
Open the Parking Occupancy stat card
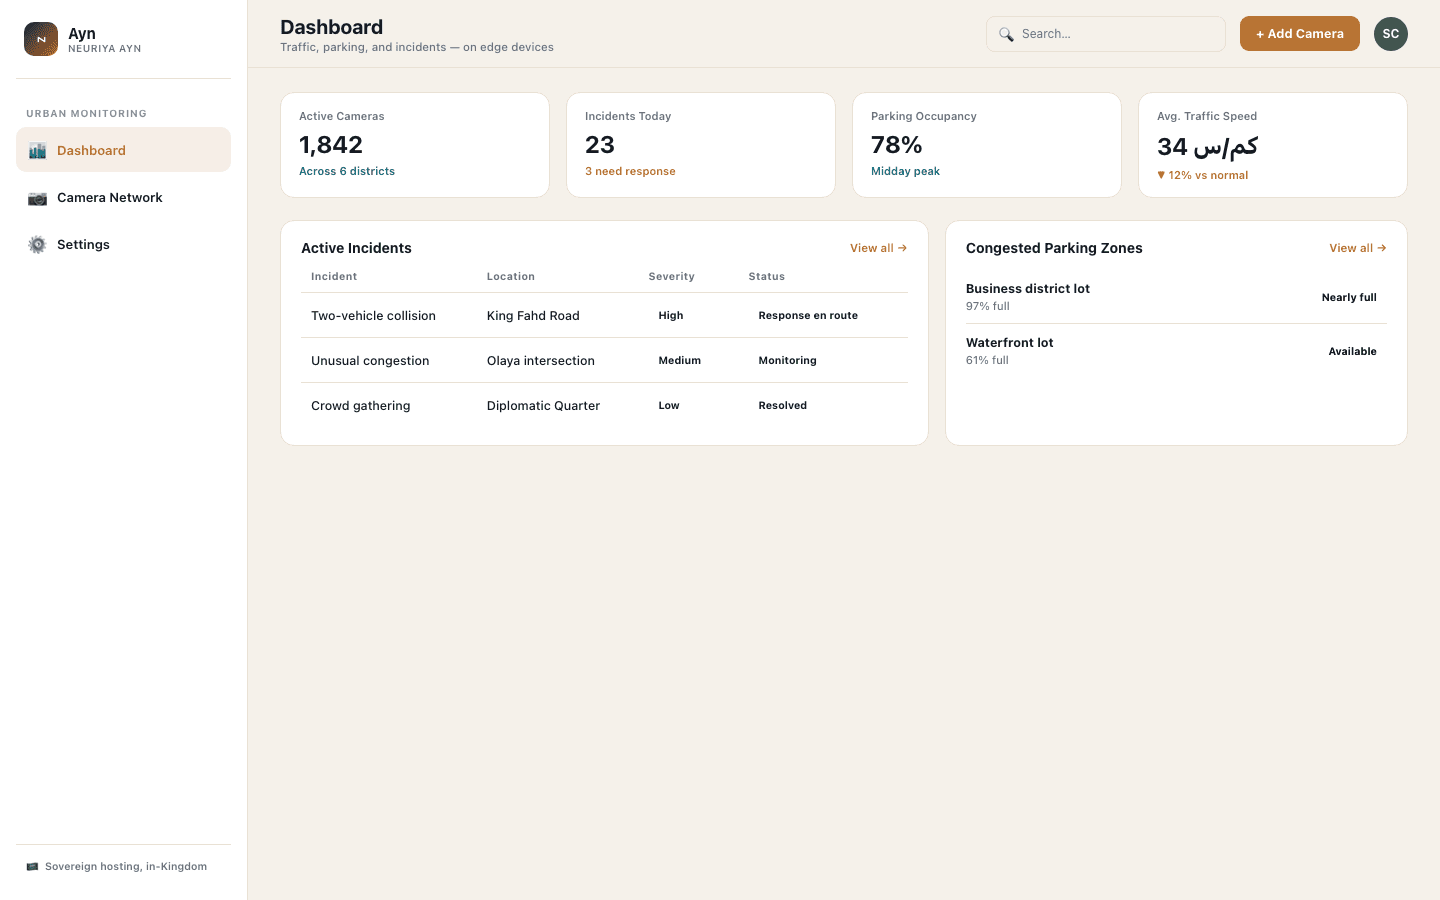987,145
